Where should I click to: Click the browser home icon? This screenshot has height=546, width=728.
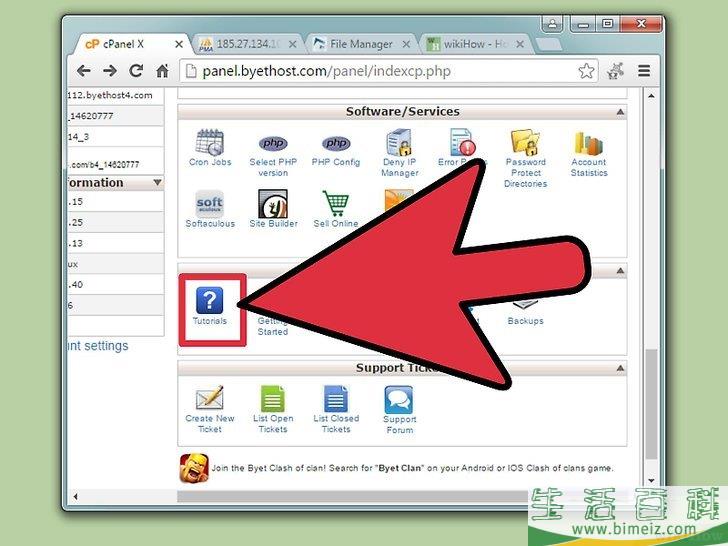click(162, 71)
